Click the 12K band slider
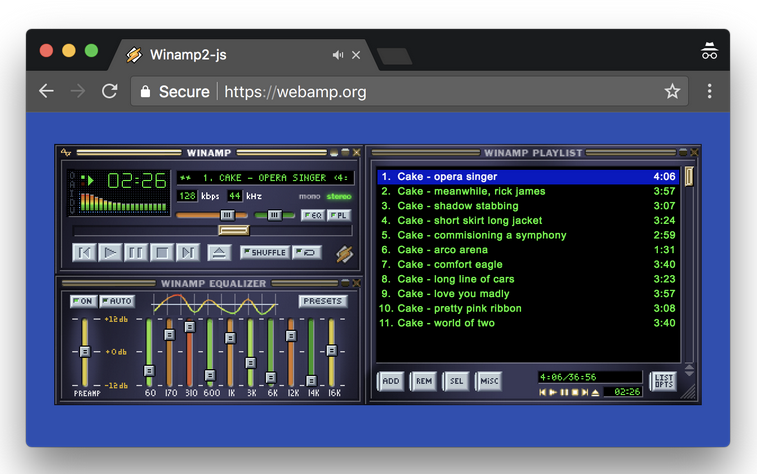 pos(291,335)
